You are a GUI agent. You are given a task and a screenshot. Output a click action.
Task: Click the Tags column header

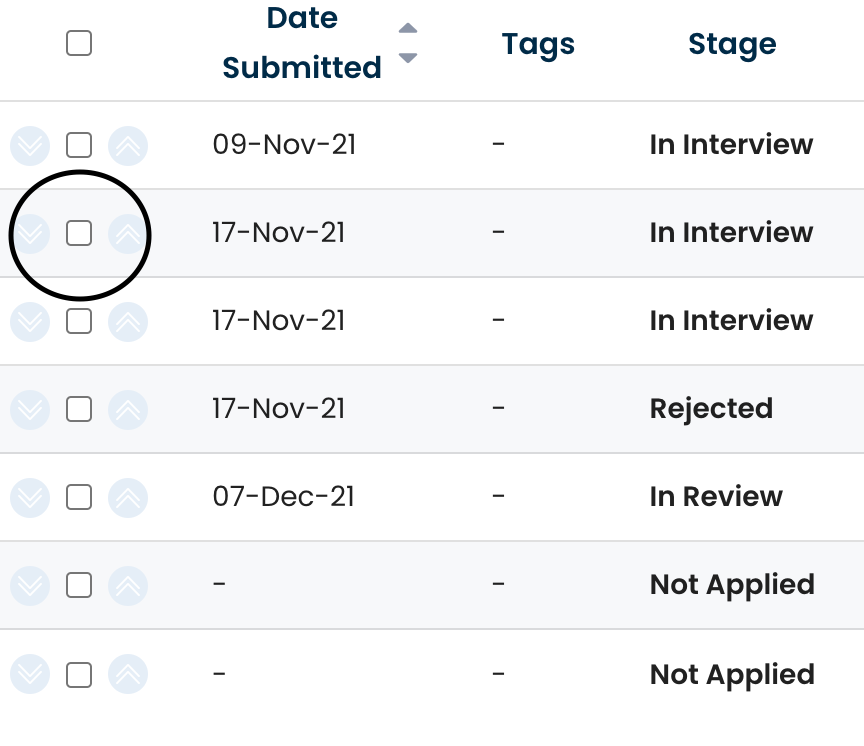(538, 44)
